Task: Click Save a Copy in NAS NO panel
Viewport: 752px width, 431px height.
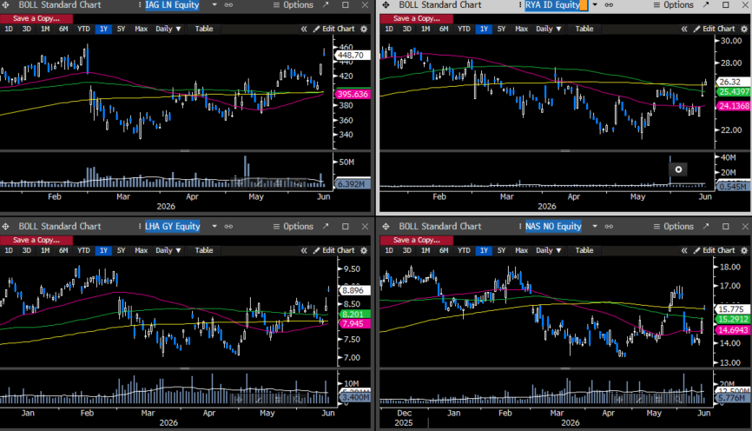Action: [416, 240]
